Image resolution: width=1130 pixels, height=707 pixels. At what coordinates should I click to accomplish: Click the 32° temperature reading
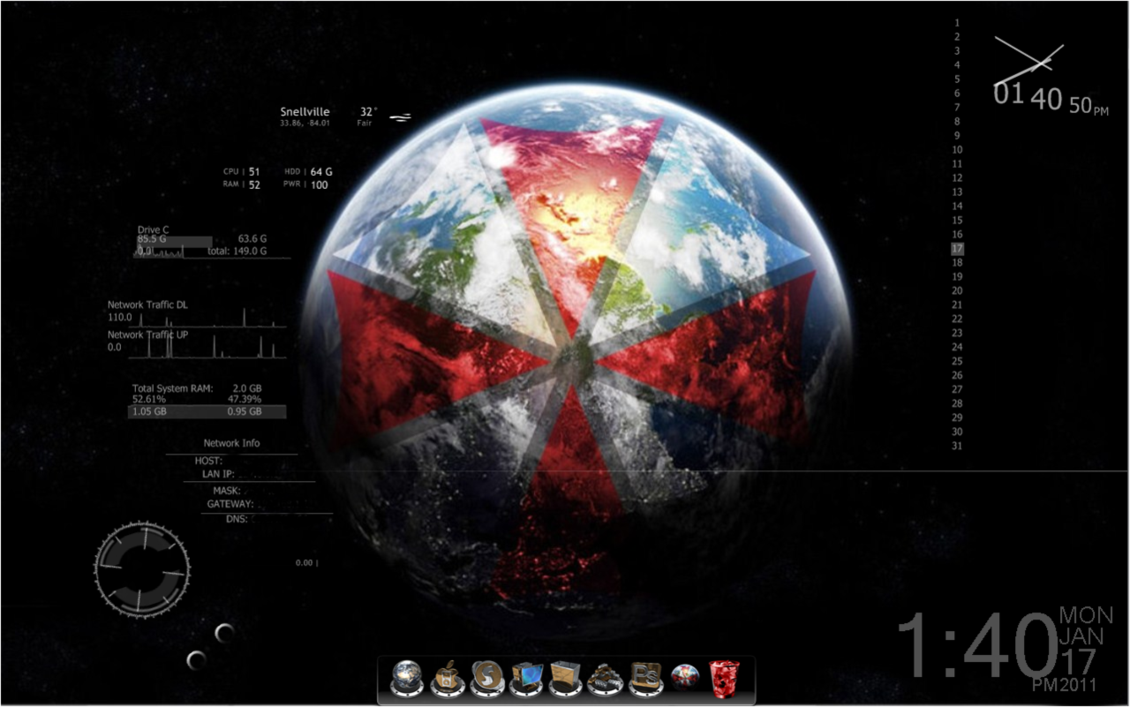coord(368,112)
